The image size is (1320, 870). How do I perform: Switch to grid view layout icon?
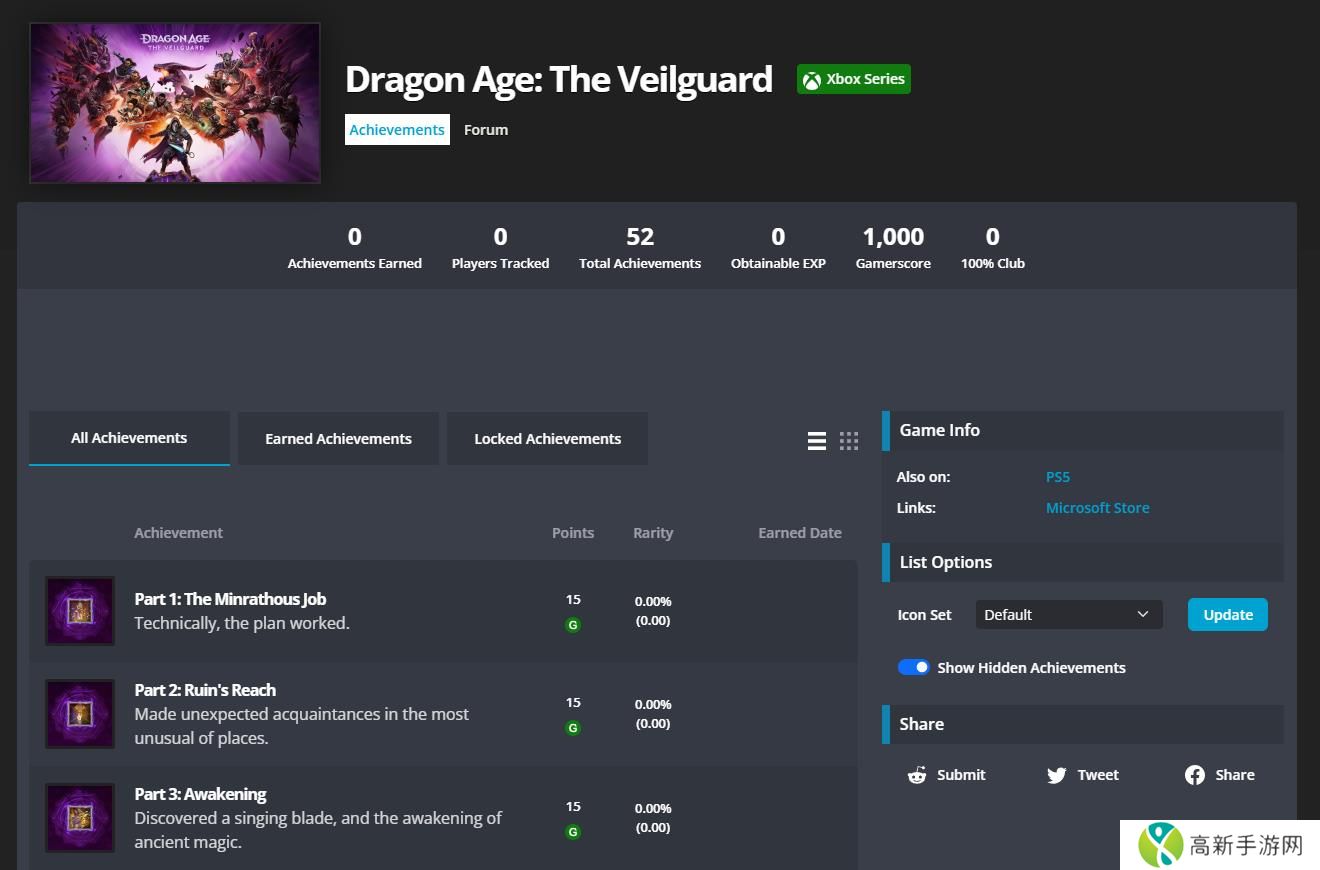[849, 441]
